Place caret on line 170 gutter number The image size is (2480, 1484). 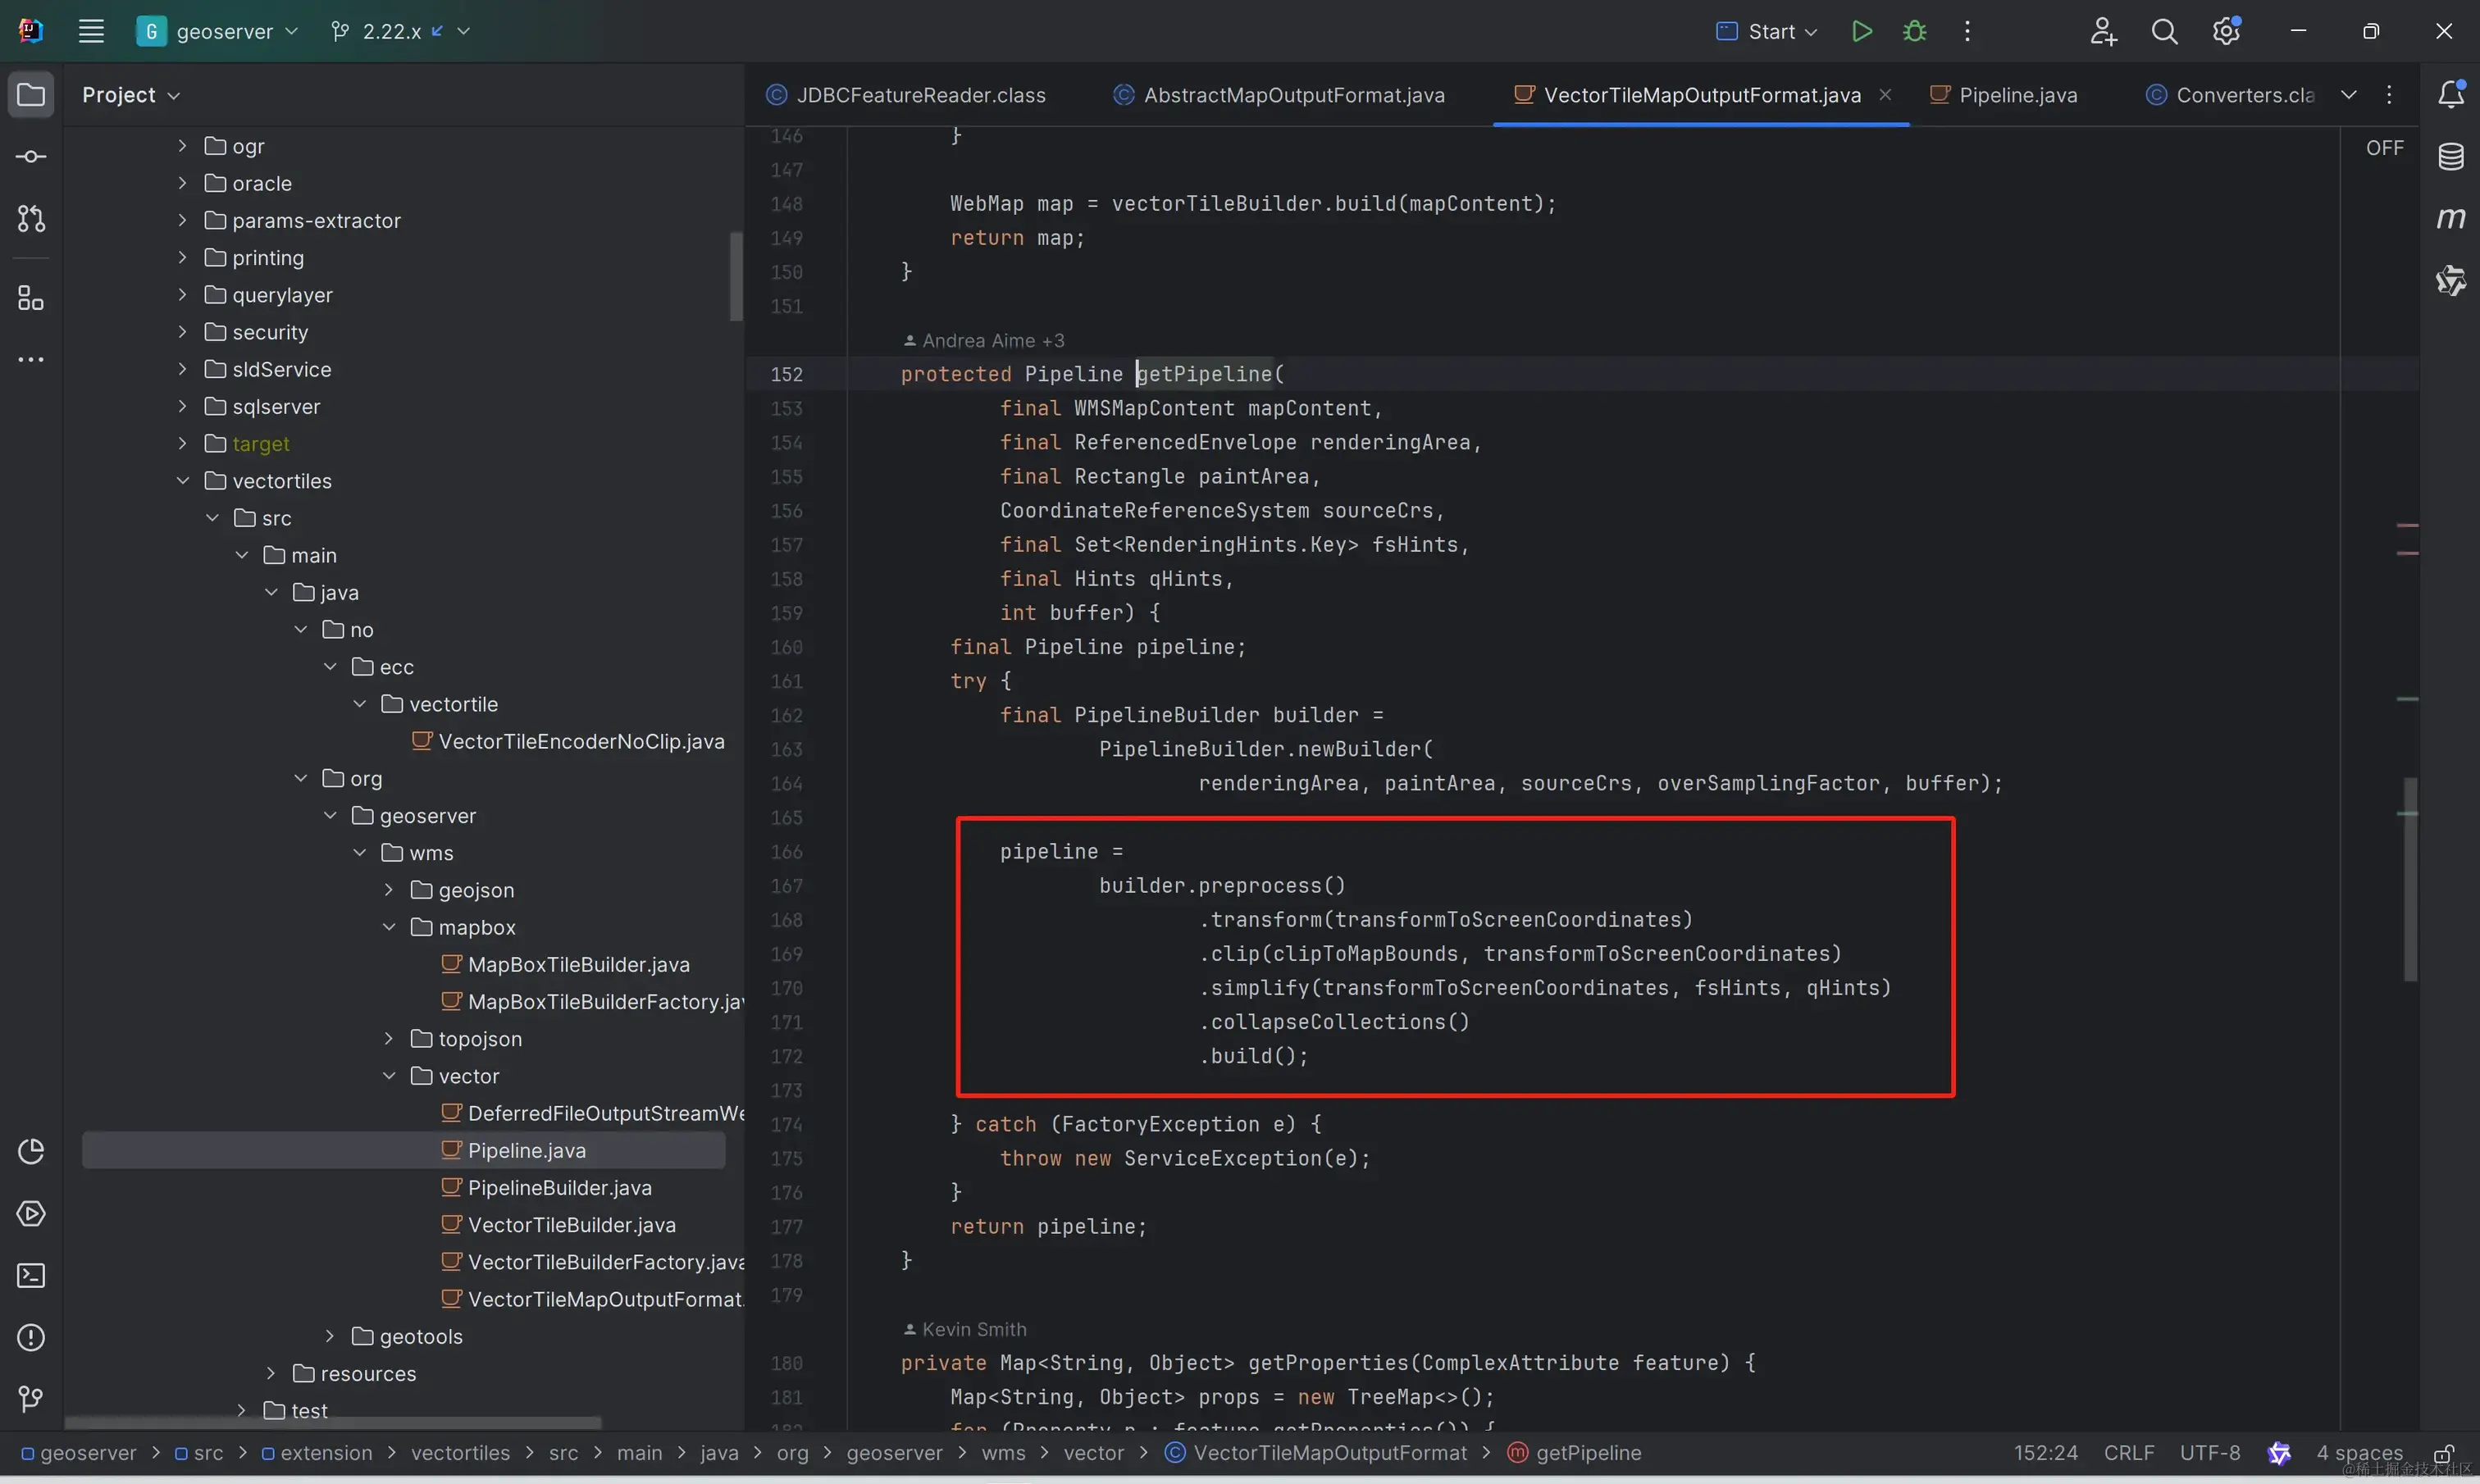786,988
